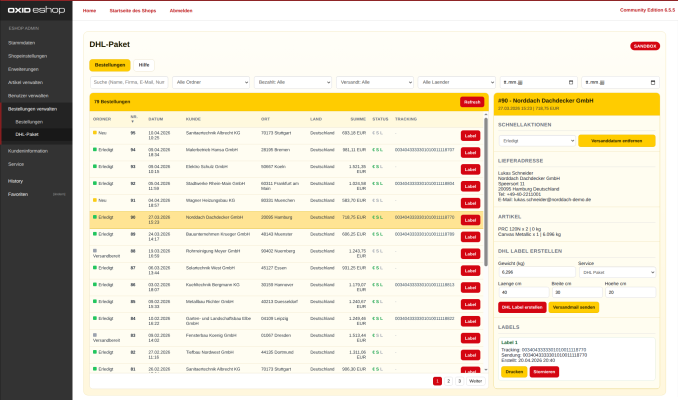Click Label button for Malerbetrieb Hansa order

tap(470, 153)
